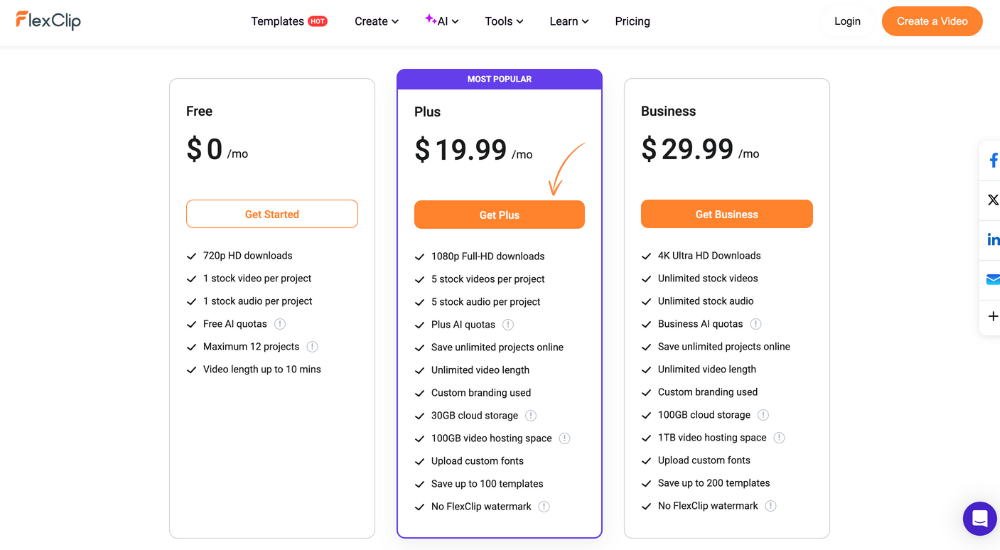
Task: Show info for 30GB cloud storage
Action: tap(531, 415)
